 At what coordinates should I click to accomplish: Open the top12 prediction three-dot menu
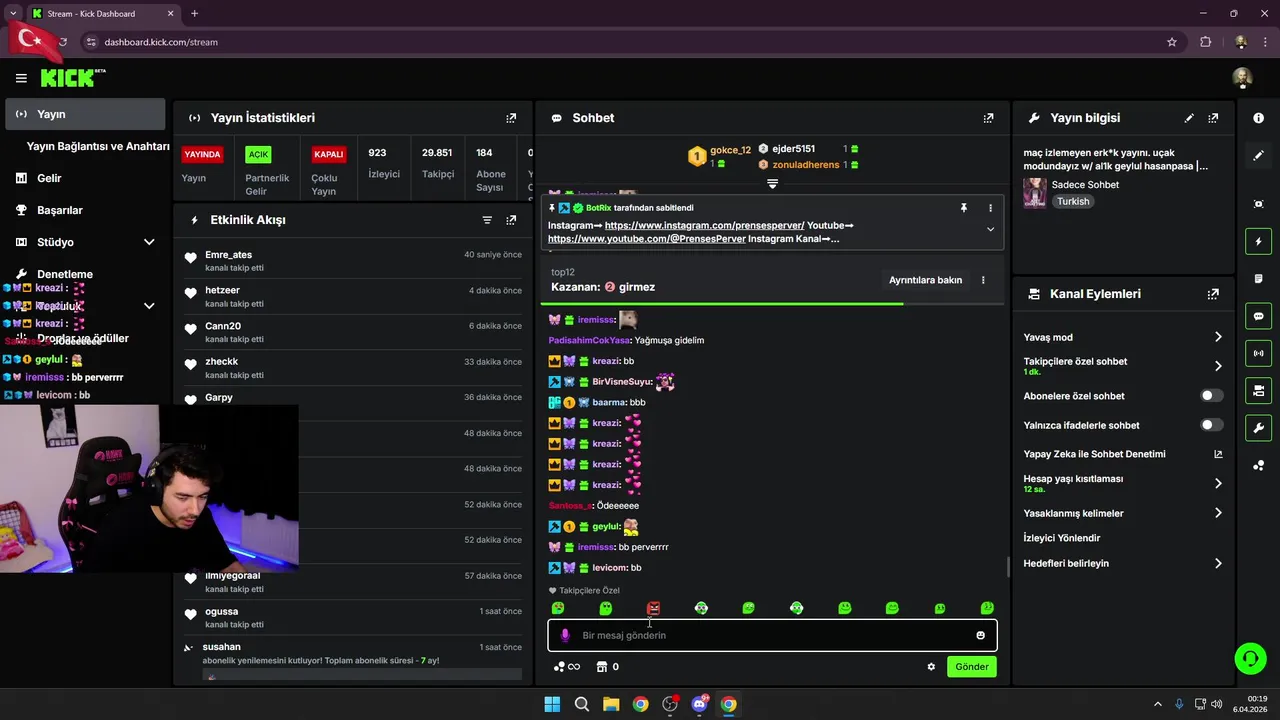983,280
